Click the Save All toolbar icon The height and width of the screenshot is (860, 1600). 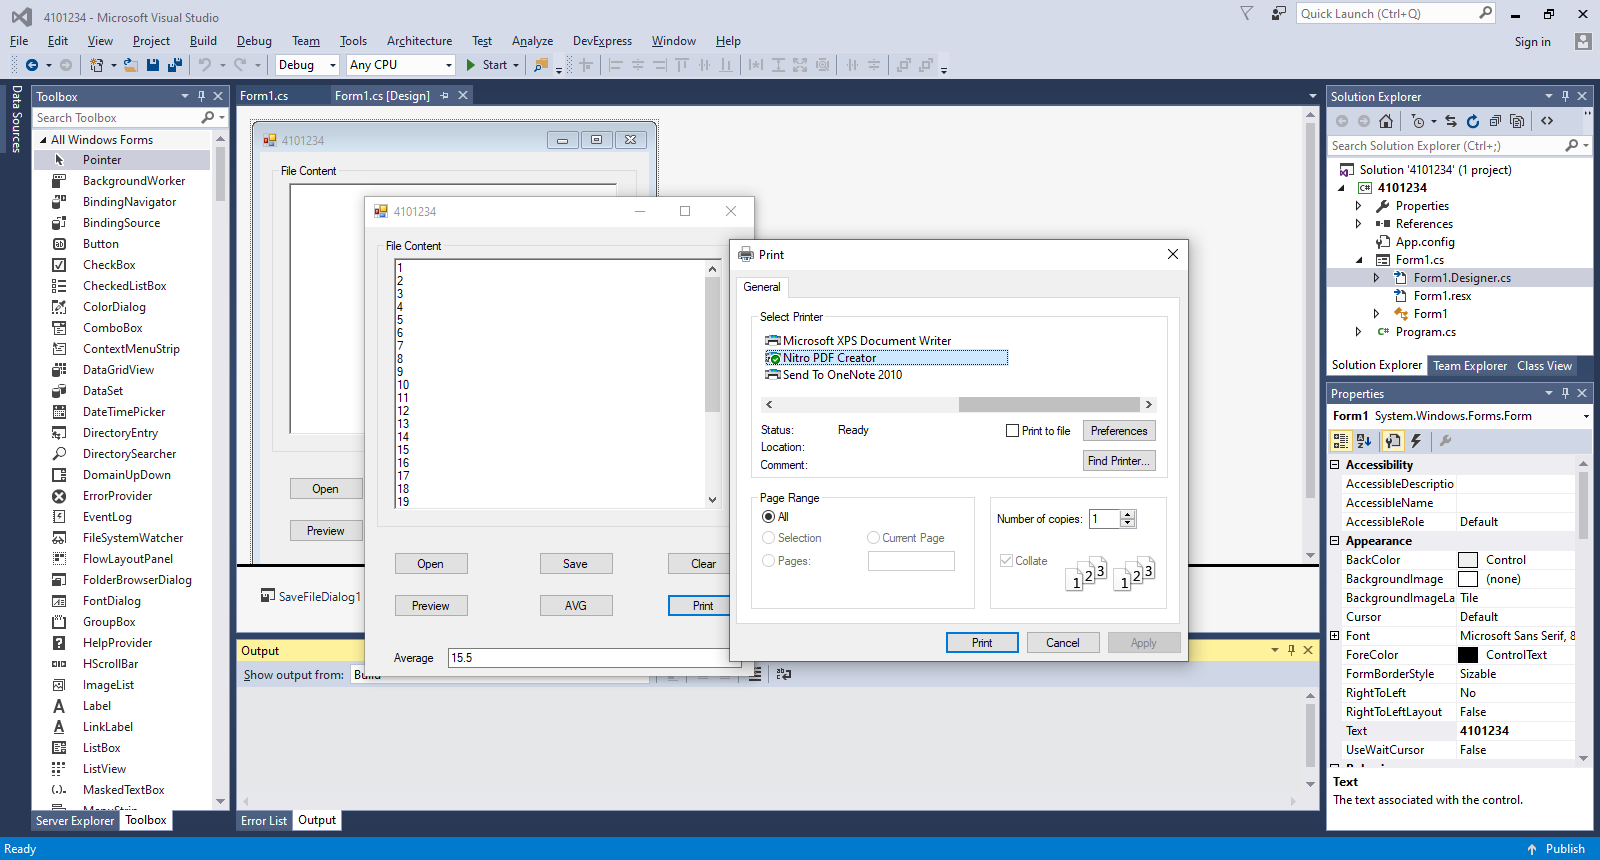[x=174, y=65]
